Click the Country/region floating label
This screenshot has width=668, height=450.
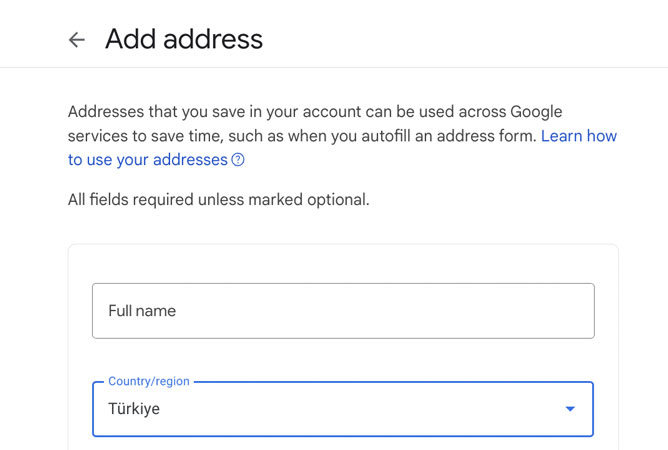click(148, 381)
